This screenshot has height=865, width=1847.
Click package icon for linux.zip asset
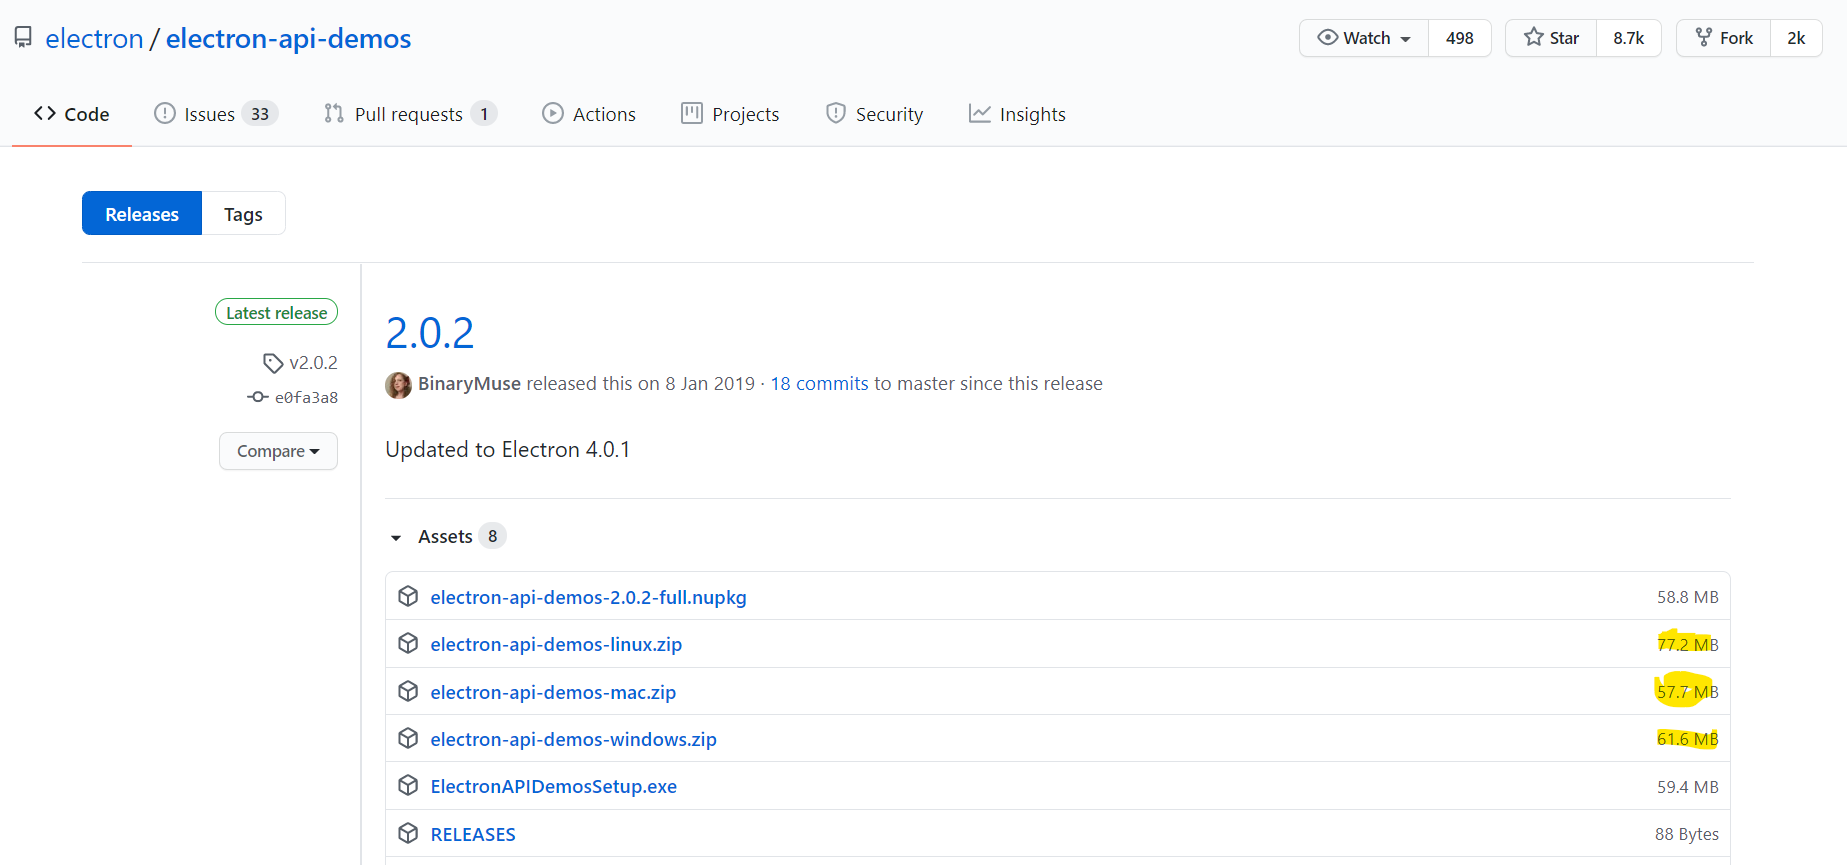[x=408, y=643]
